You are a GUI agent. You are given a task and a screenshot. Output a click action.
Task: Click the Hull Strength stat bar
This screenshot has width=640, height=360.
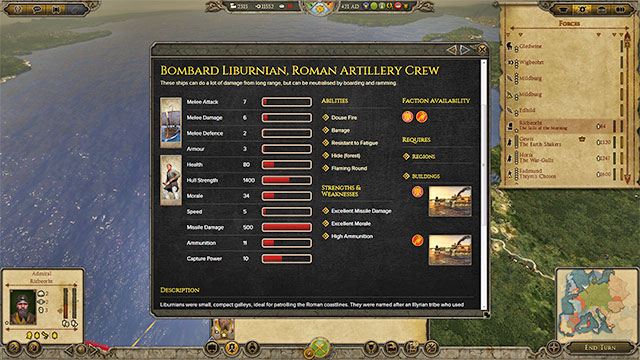(287, 180)
